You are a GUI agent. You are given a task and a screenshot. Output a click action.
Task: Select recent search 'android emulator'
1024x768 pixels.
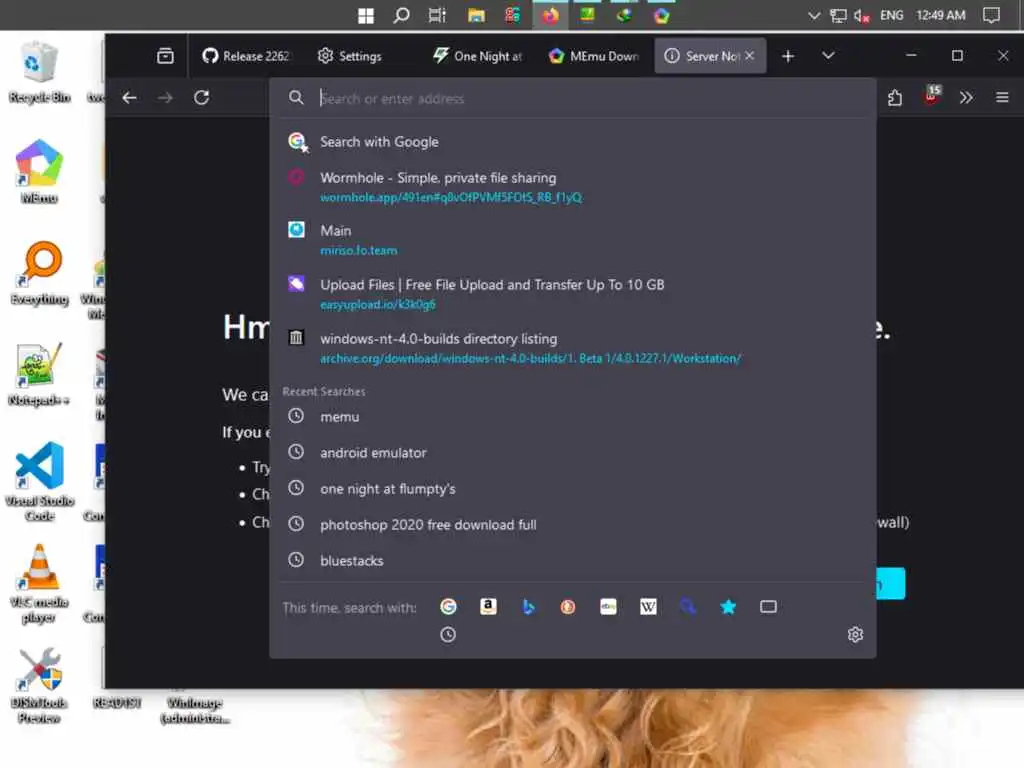click(573, 453)
